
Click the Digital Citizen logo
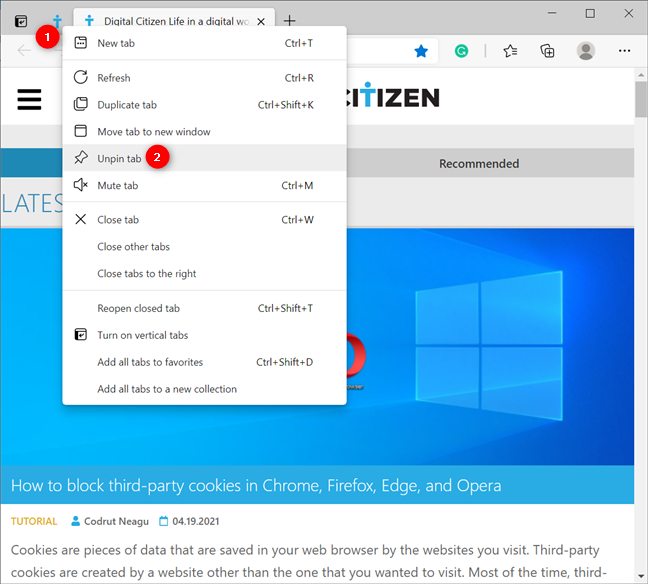click(393, 97)
